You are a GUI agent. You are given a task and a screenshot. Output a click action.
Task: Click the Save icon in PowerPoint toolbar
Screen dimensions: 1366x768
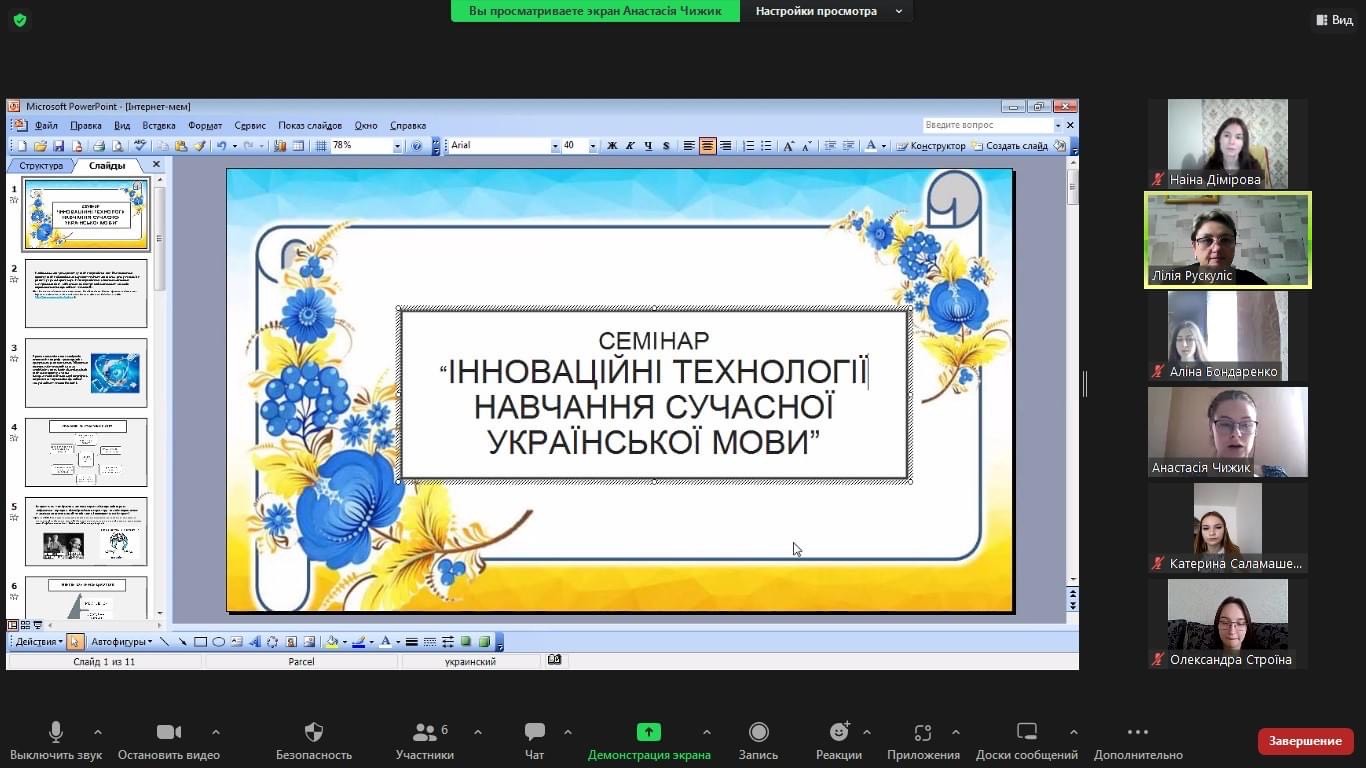coord(59,146)
